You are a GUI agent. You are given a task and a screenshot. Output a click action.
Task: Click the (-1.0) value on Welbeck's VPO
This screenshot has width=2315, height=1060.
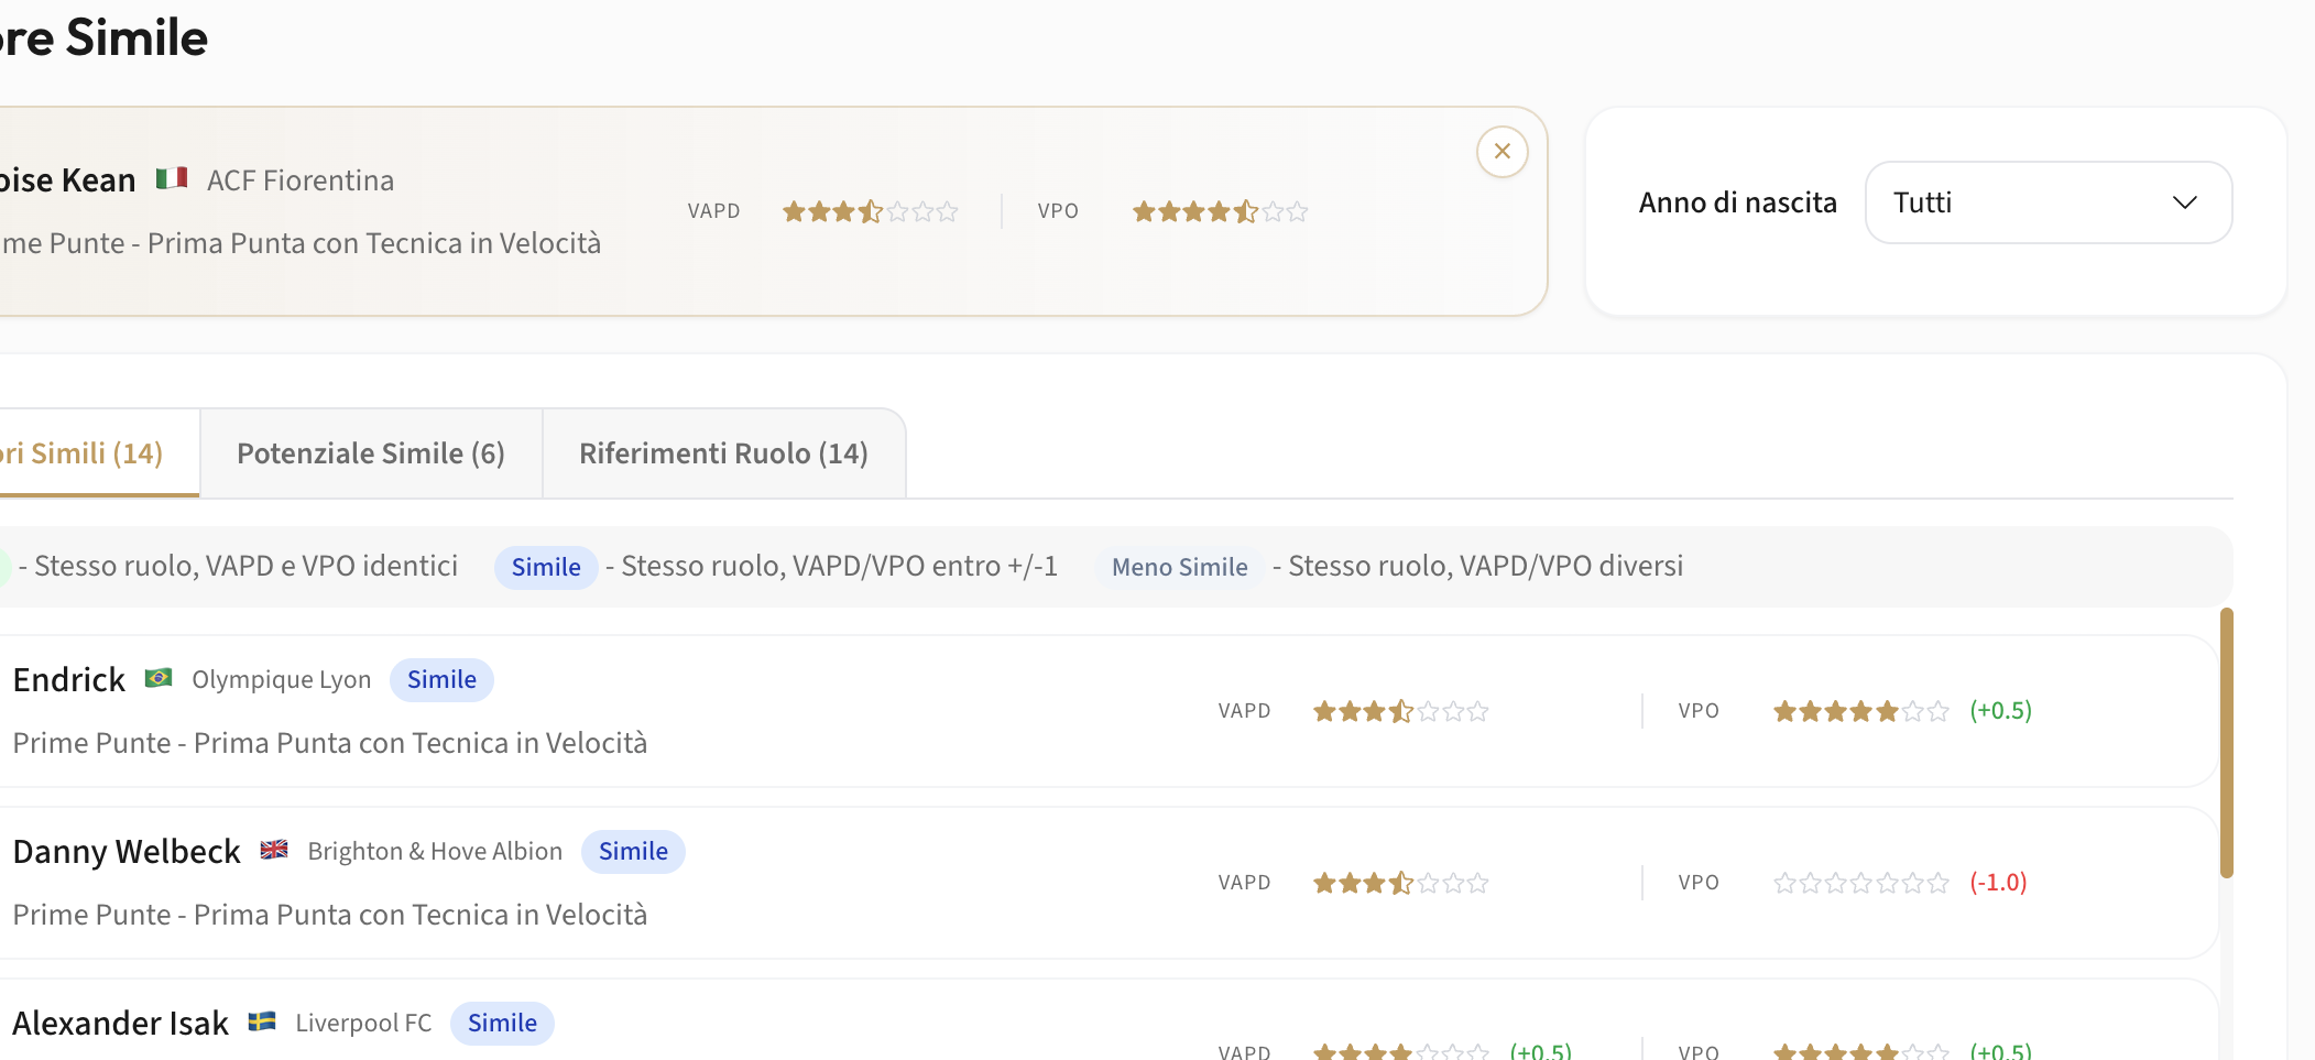1998,883
